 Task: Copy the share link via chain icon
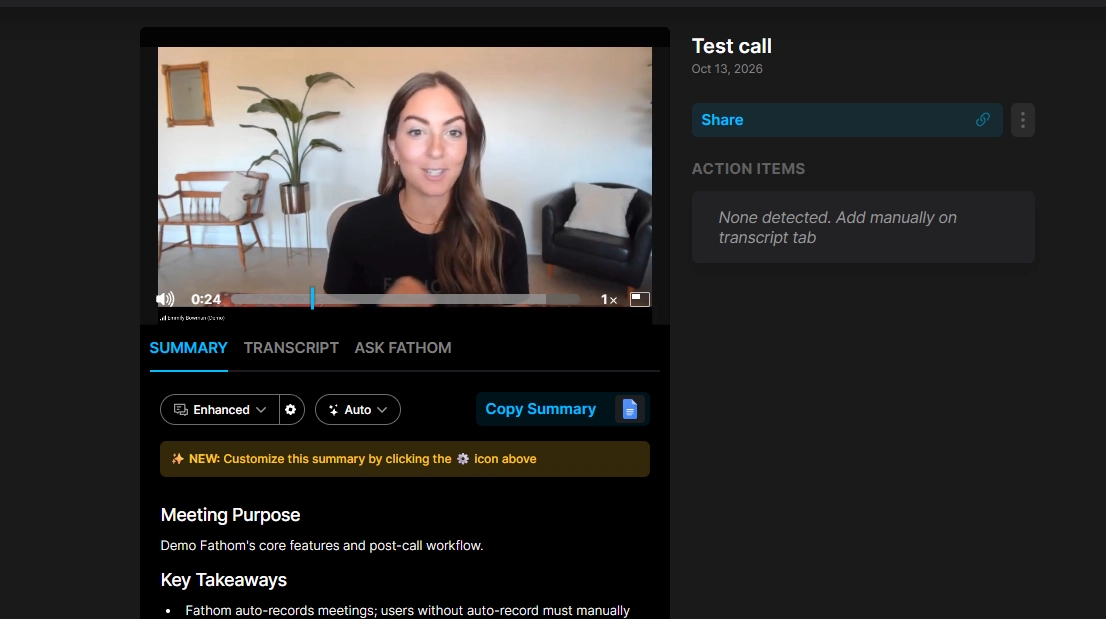coord(983,120)
